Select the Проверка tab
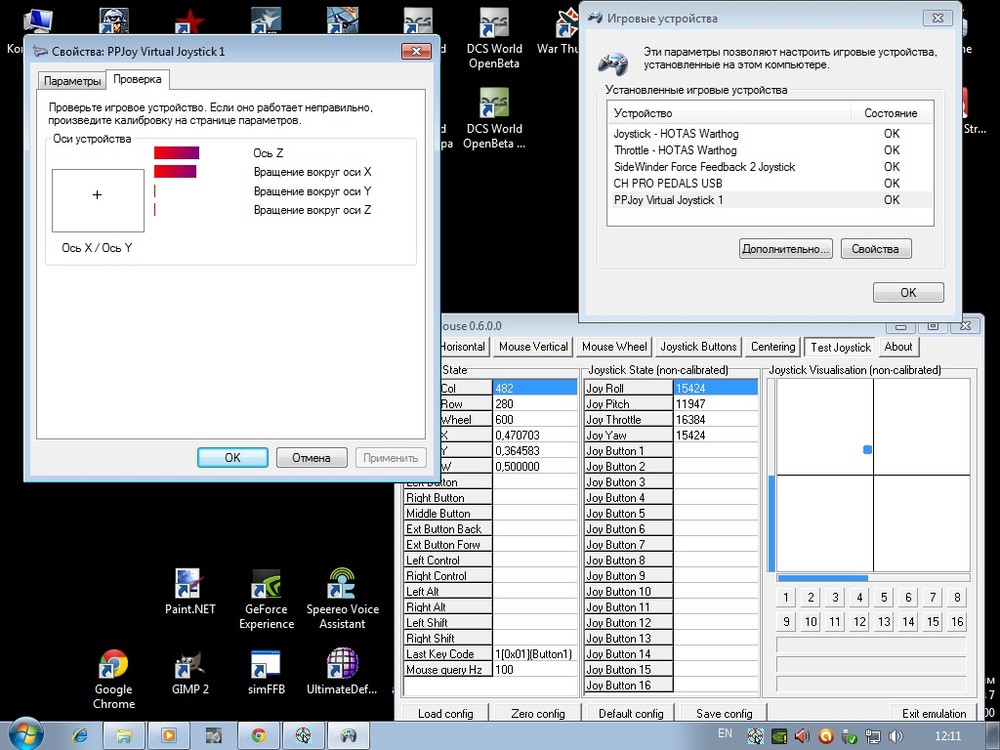 [137, 80]
